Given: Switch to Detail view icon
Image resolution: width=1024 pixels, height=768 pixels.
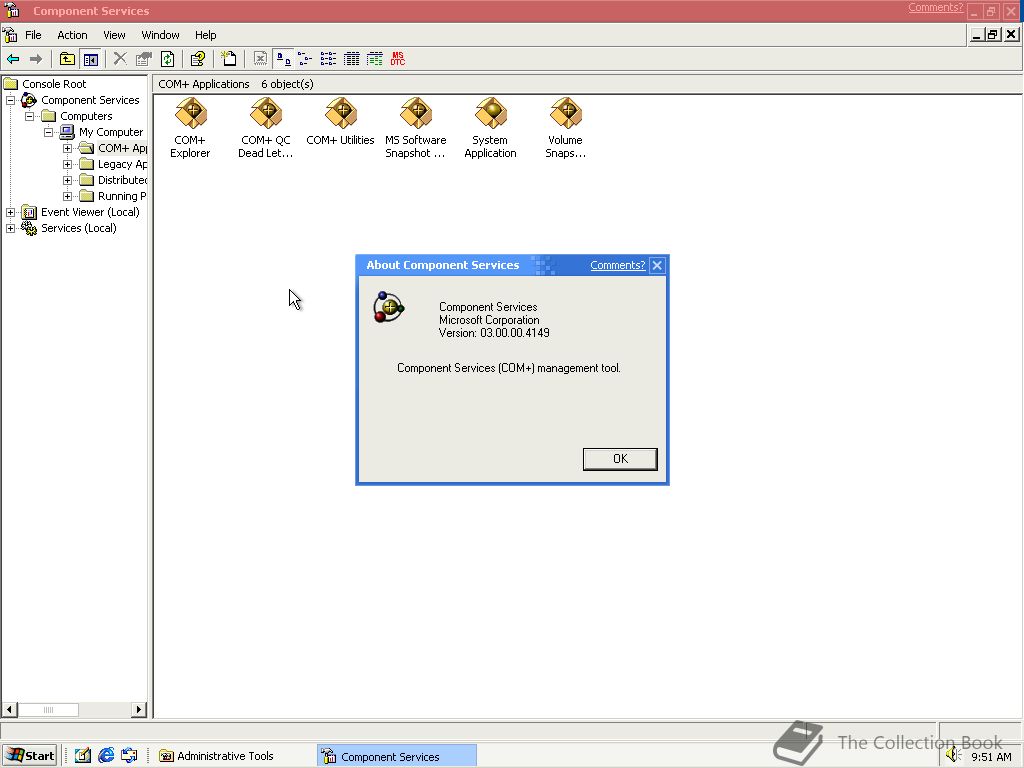Looking at the screenshot, I should 351,59.
